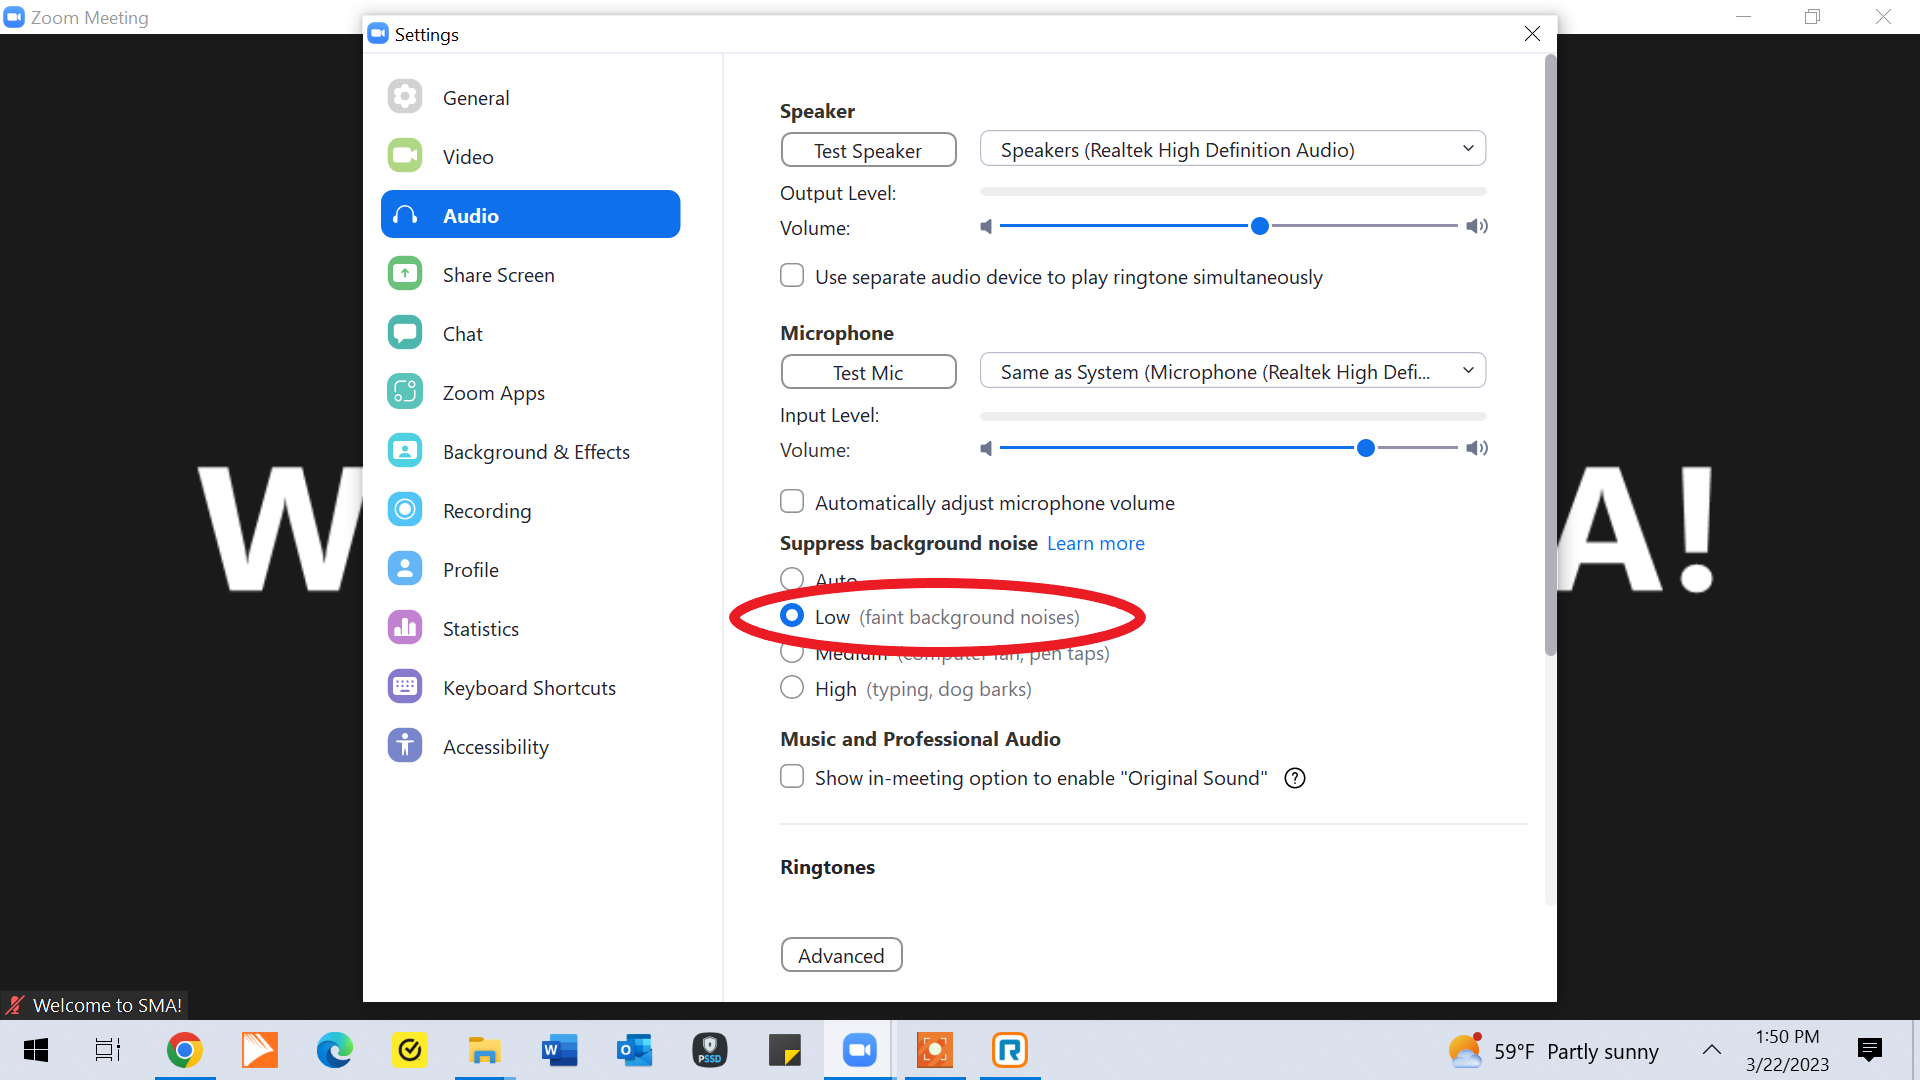Open Video settings via the camera icon

[405, 156]
